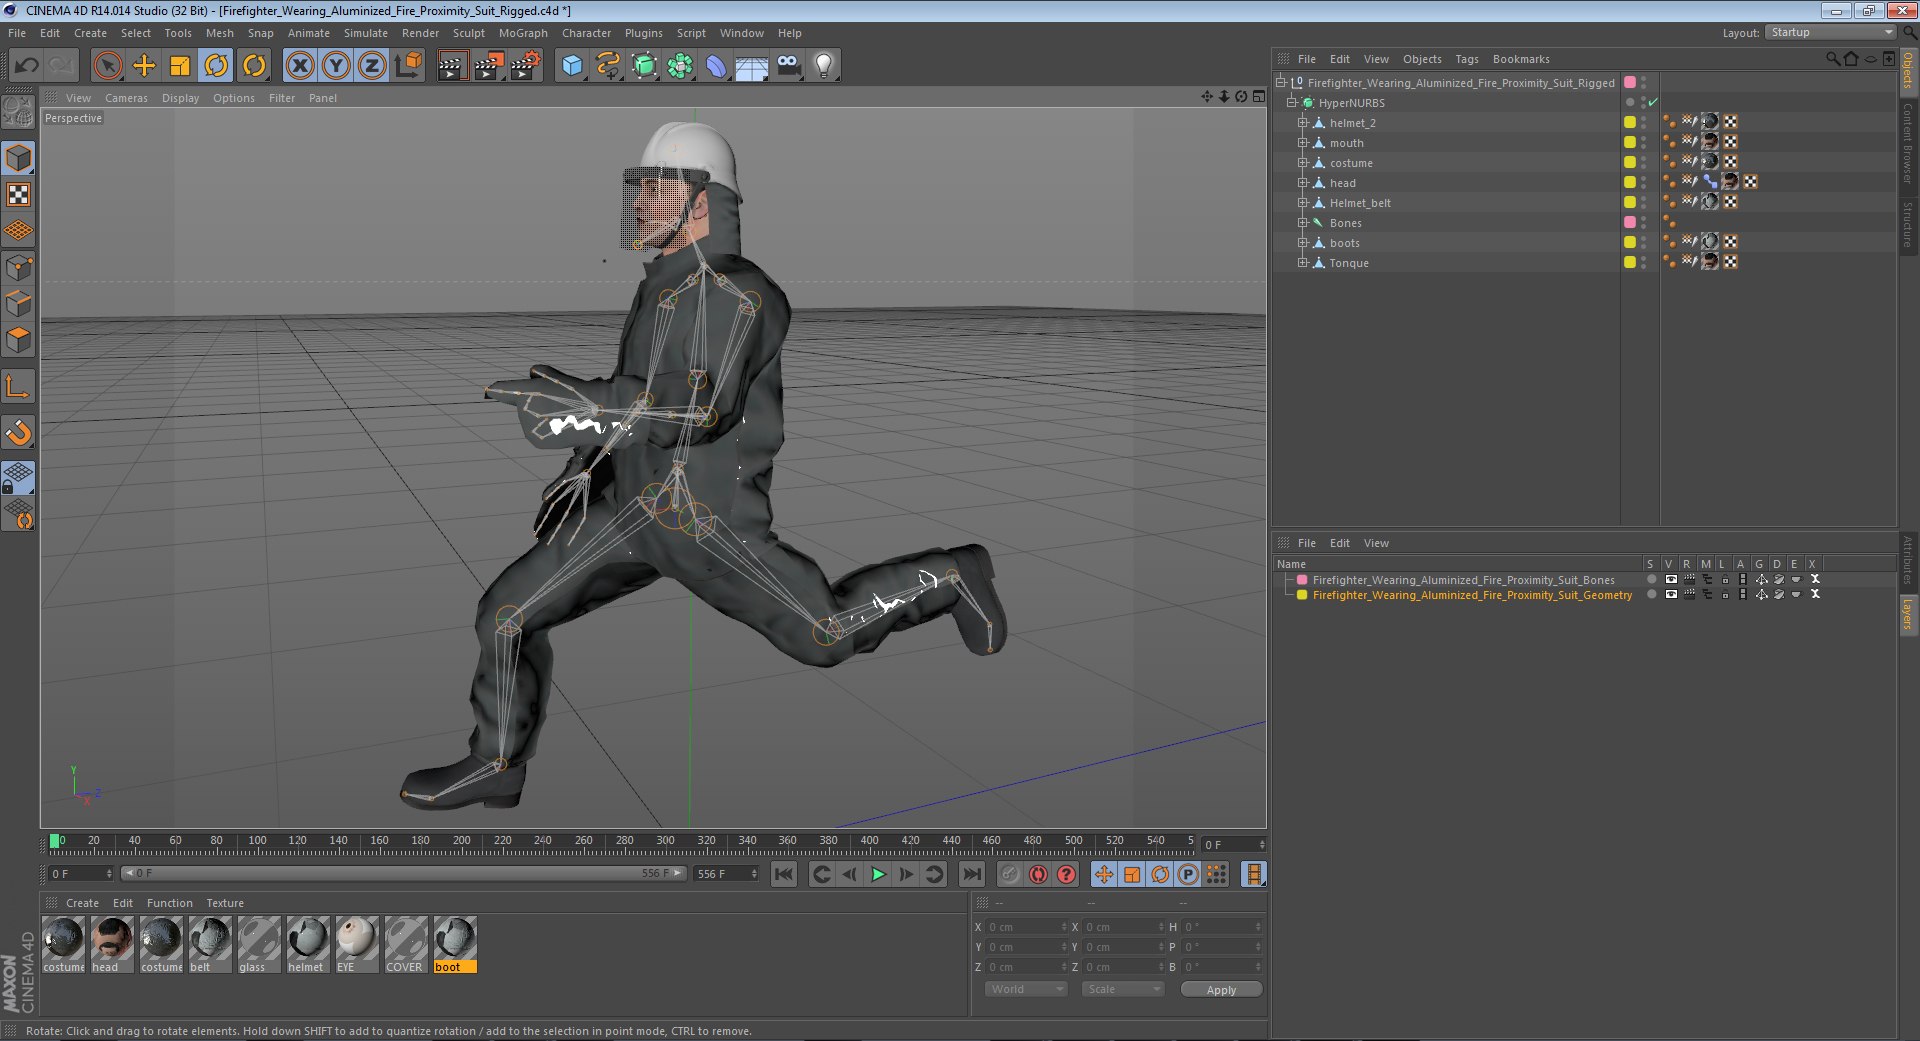Click the Undo arrow icon
Screen dimensions: 1920x1041
(x=27, y=66)
